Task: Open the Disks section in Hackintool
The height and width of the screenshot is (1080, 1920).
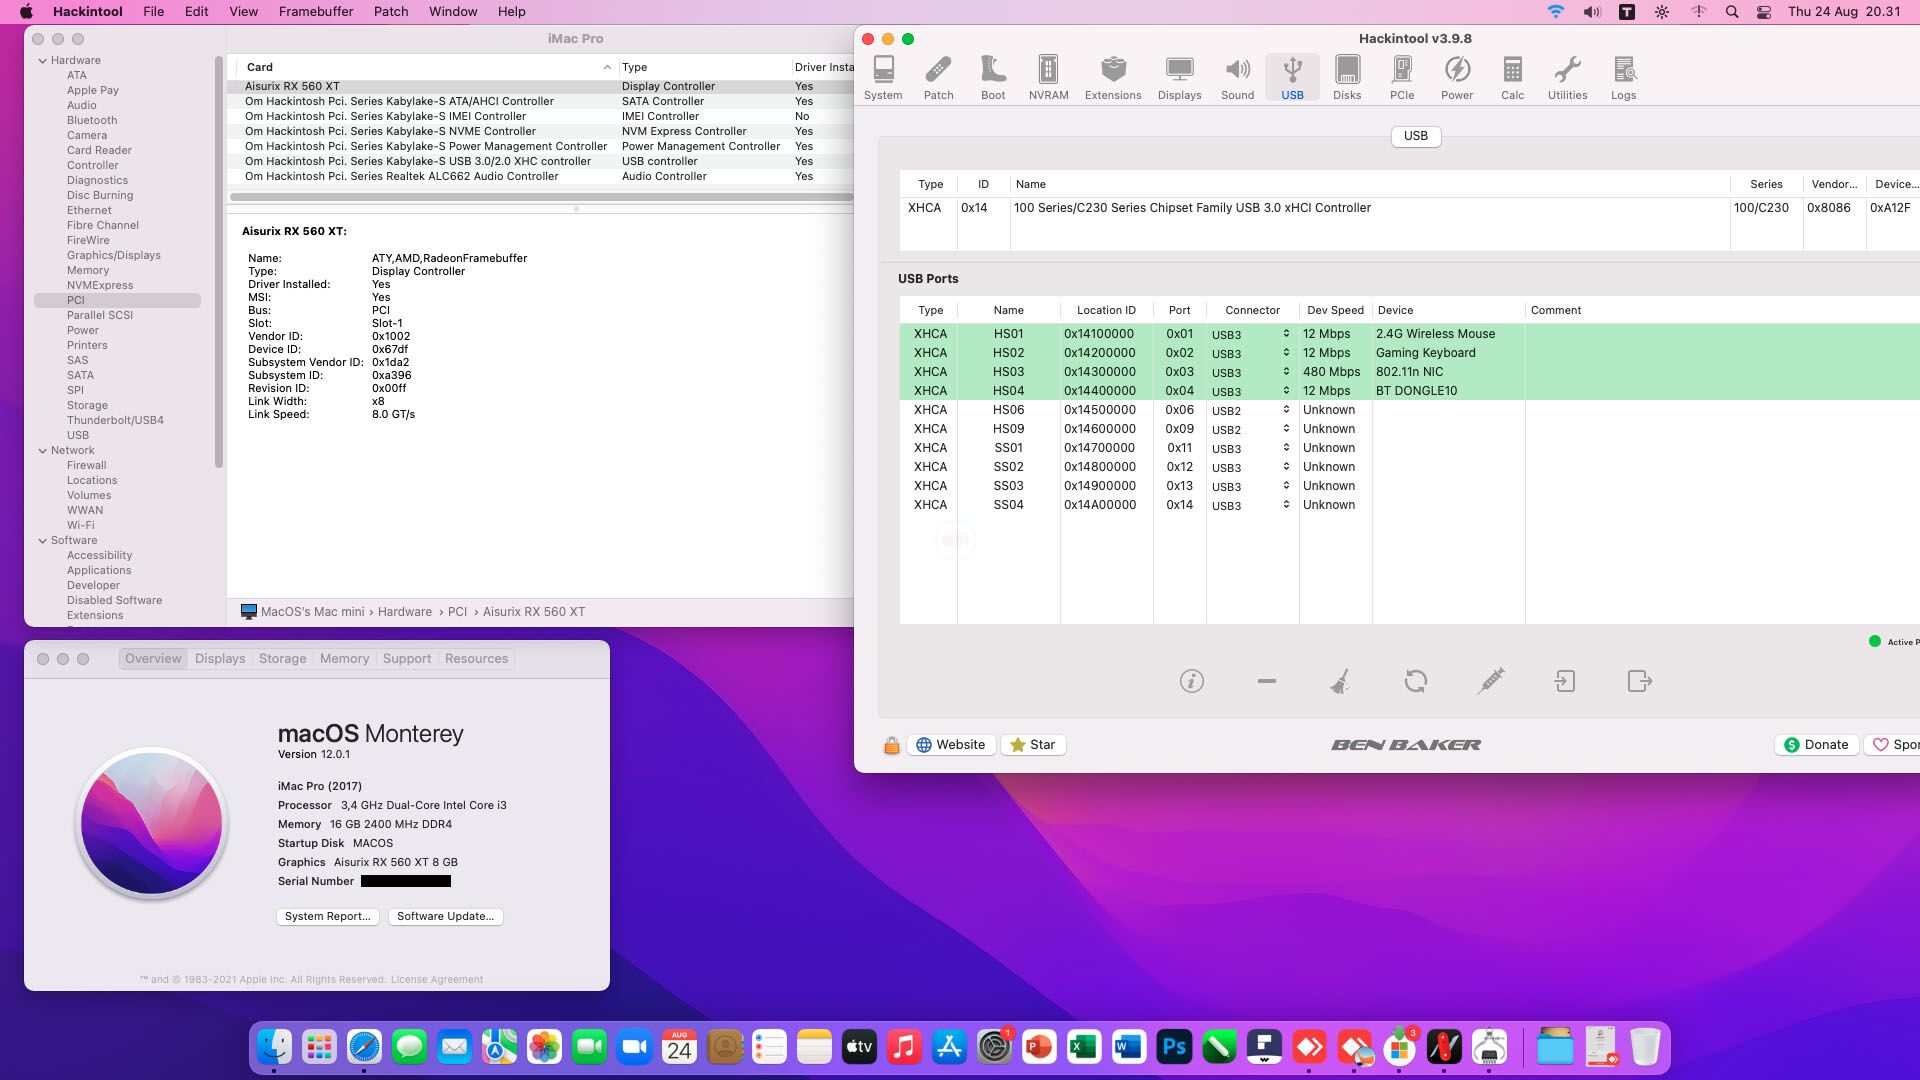Action: (x=1347, y=78)
